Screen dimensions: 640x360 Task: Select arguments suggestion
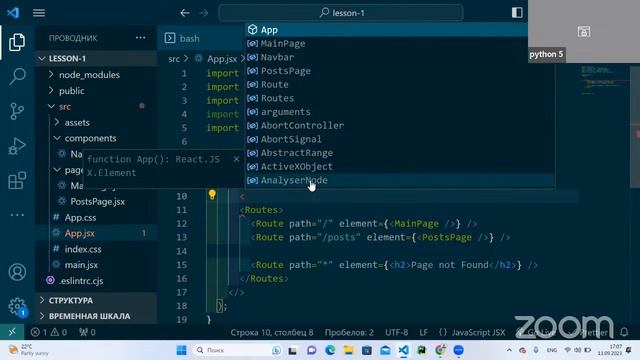400,112
